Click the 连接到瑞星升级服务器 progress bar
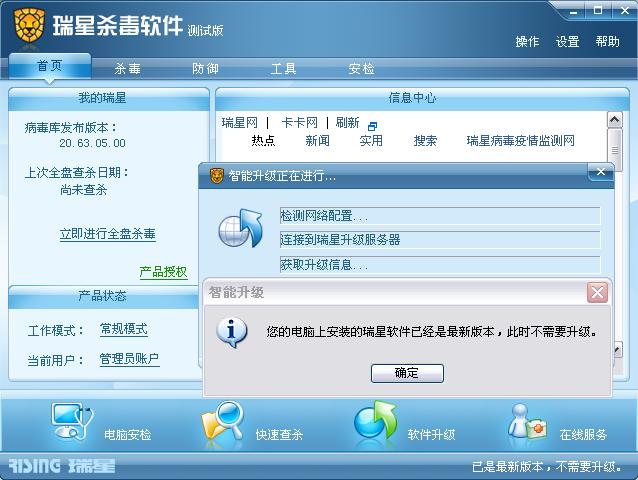 tap(440, 240)
